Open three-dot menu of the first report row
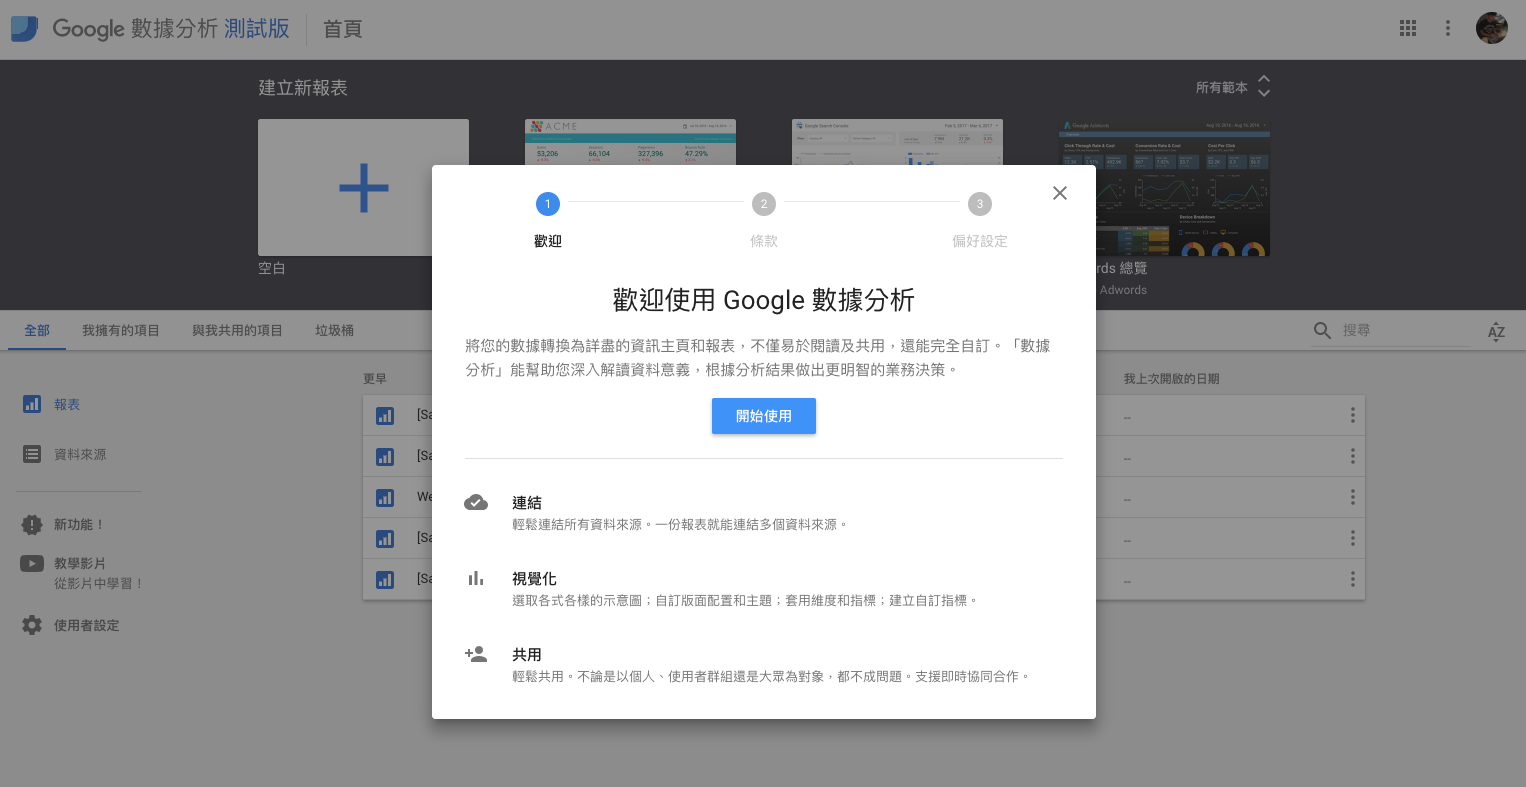Screen dimensions: 1526x787 (x=1353, y=415)
